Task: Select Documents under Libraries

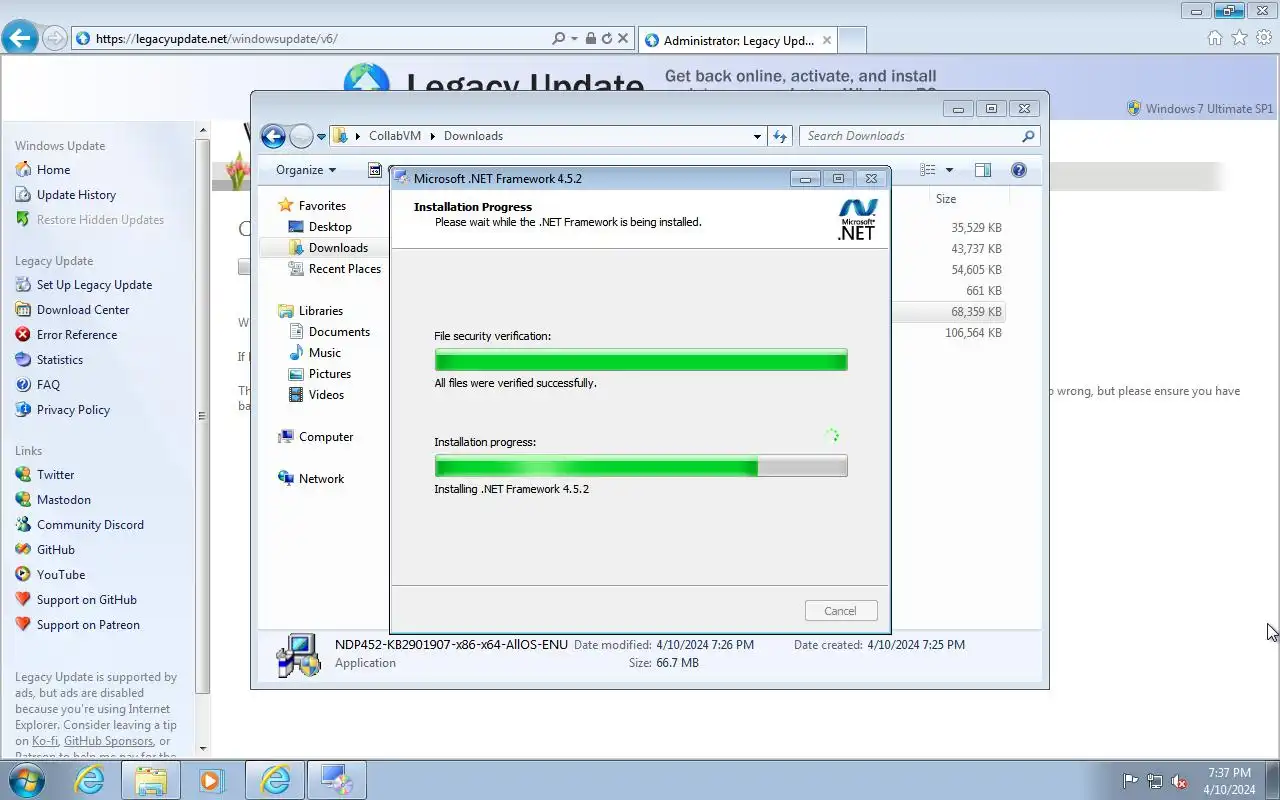Action: [x=339, y=332]
